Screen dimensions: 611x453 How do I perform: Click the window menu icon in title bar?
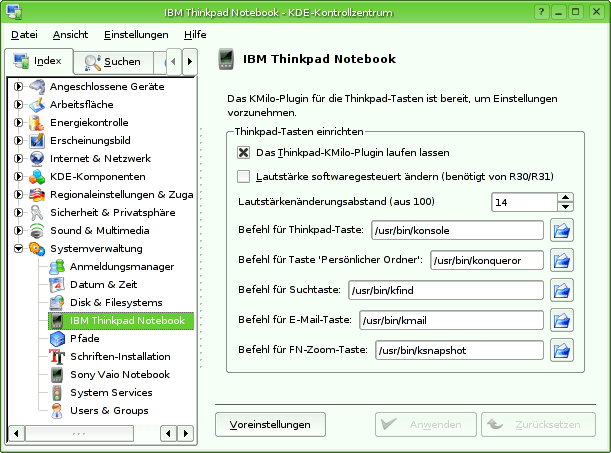coord(14,12)
